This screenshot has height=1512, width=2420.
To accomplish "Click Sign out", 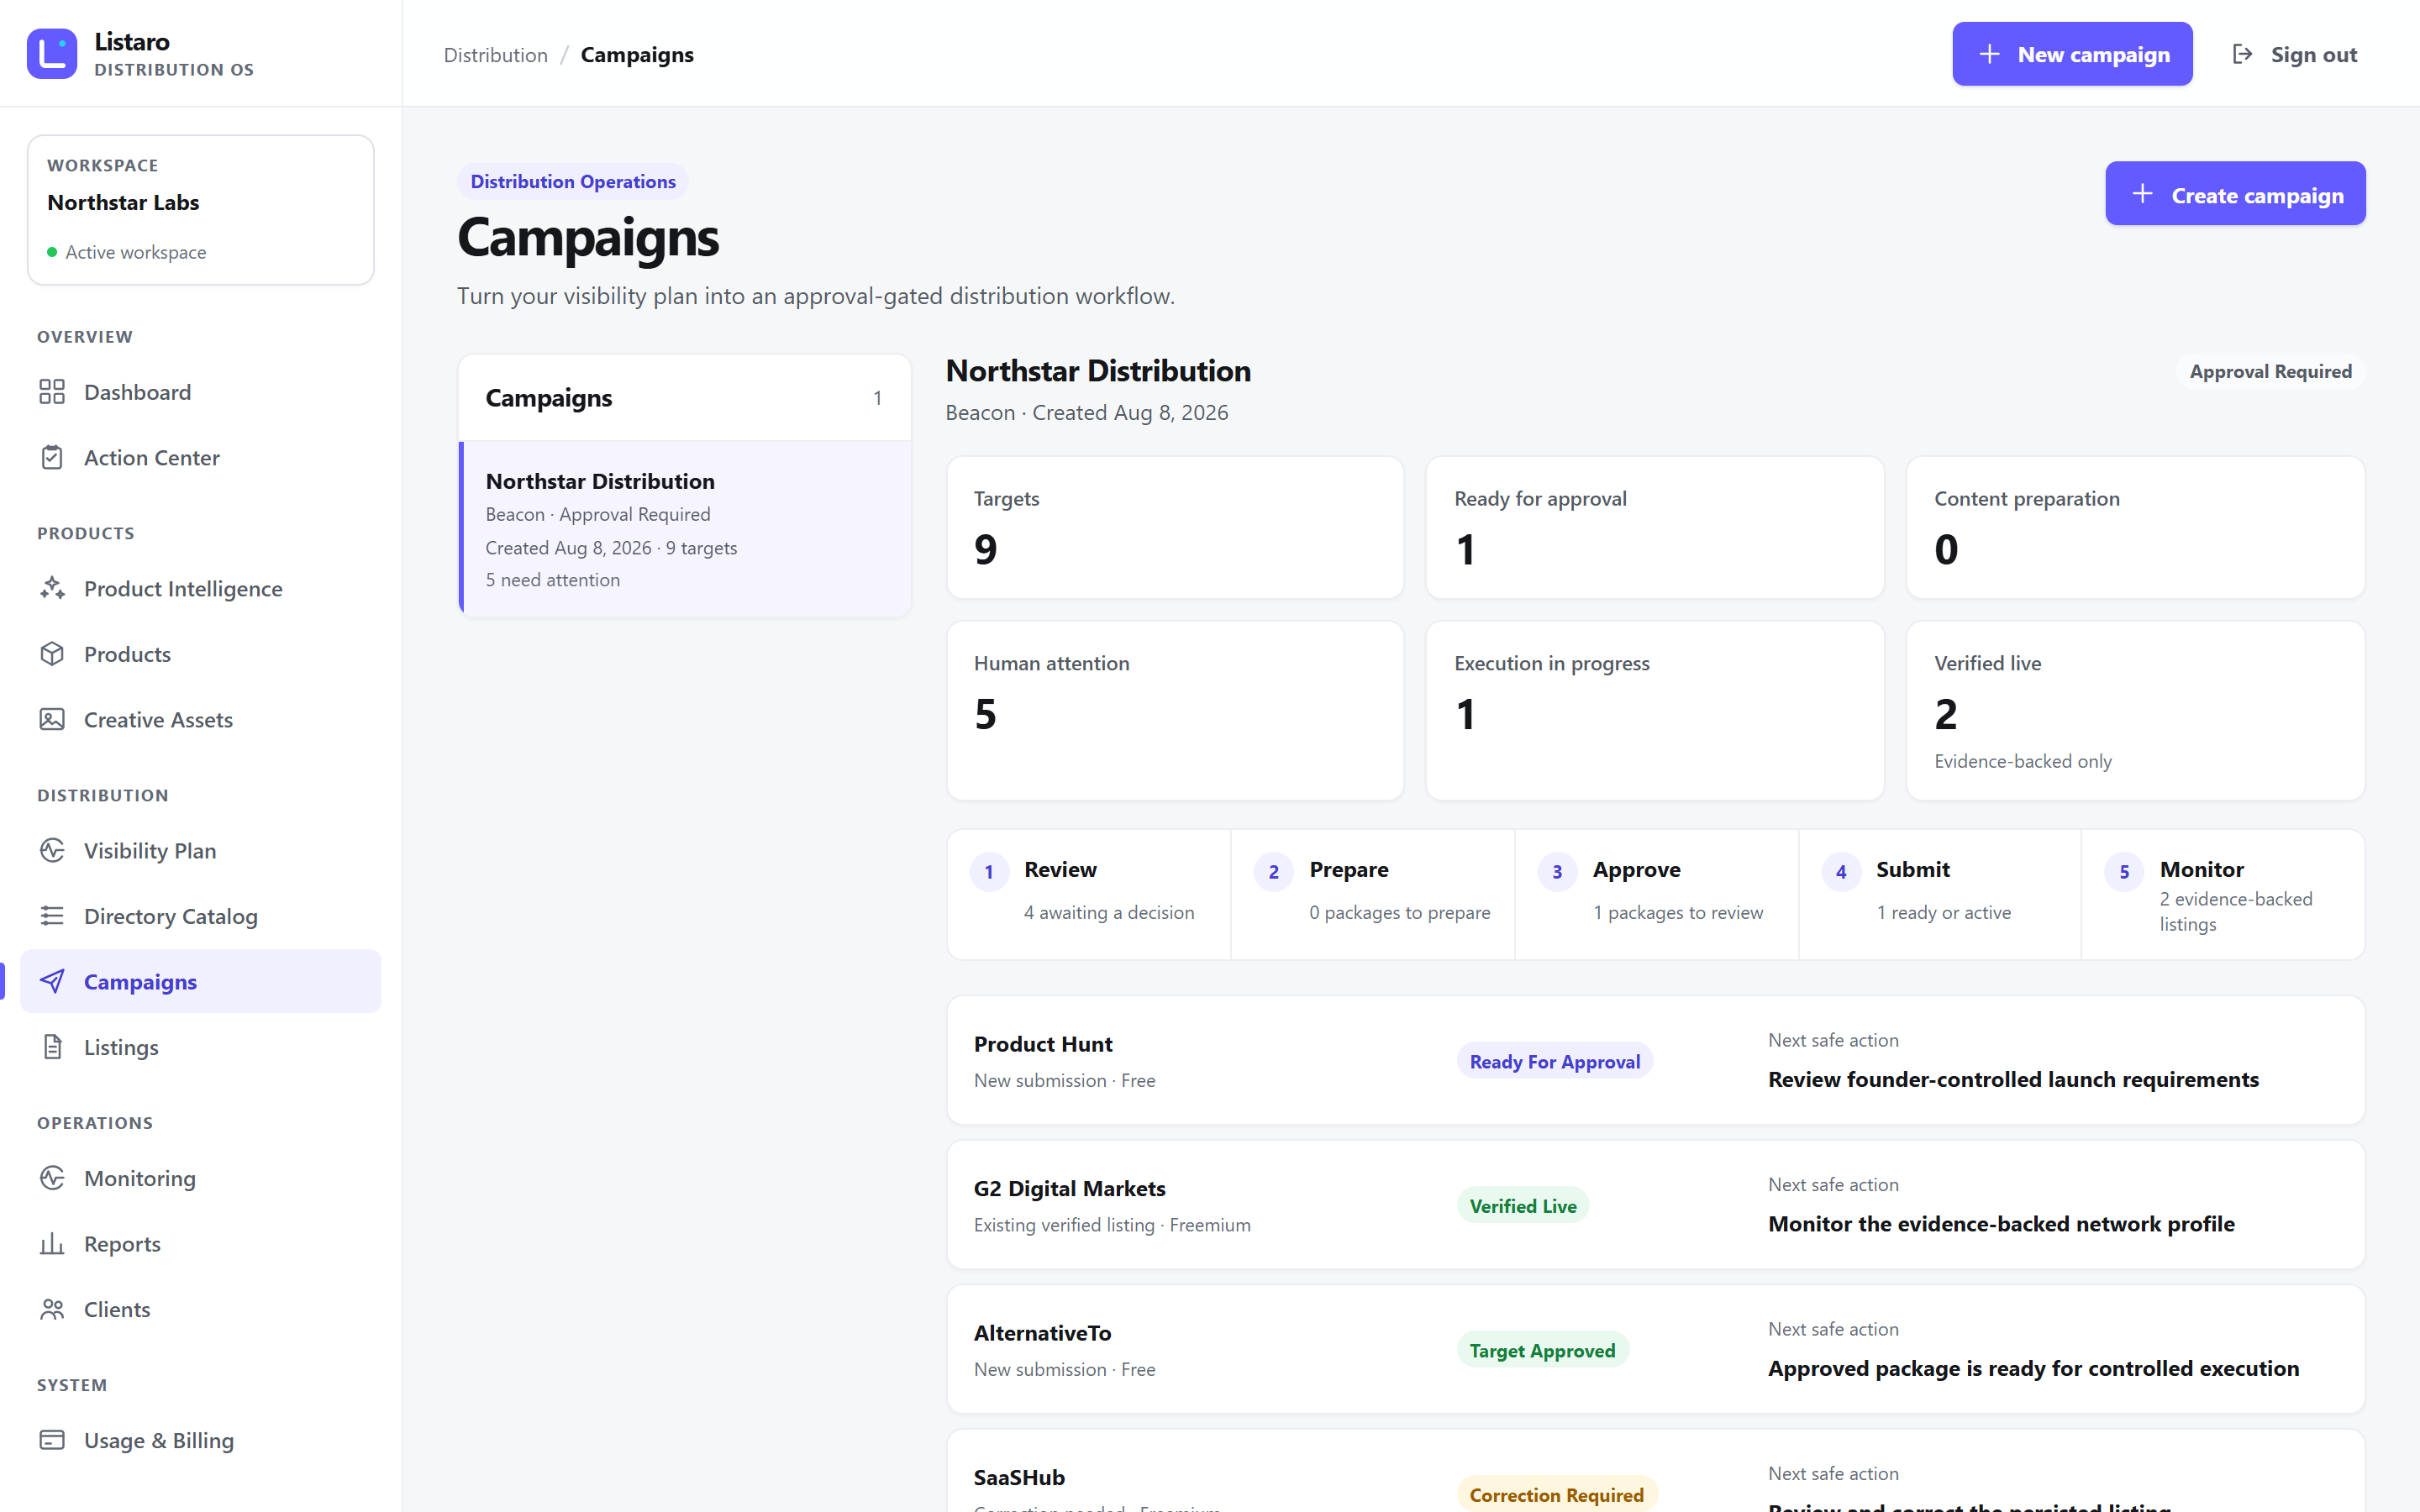I will [2294, 54].
